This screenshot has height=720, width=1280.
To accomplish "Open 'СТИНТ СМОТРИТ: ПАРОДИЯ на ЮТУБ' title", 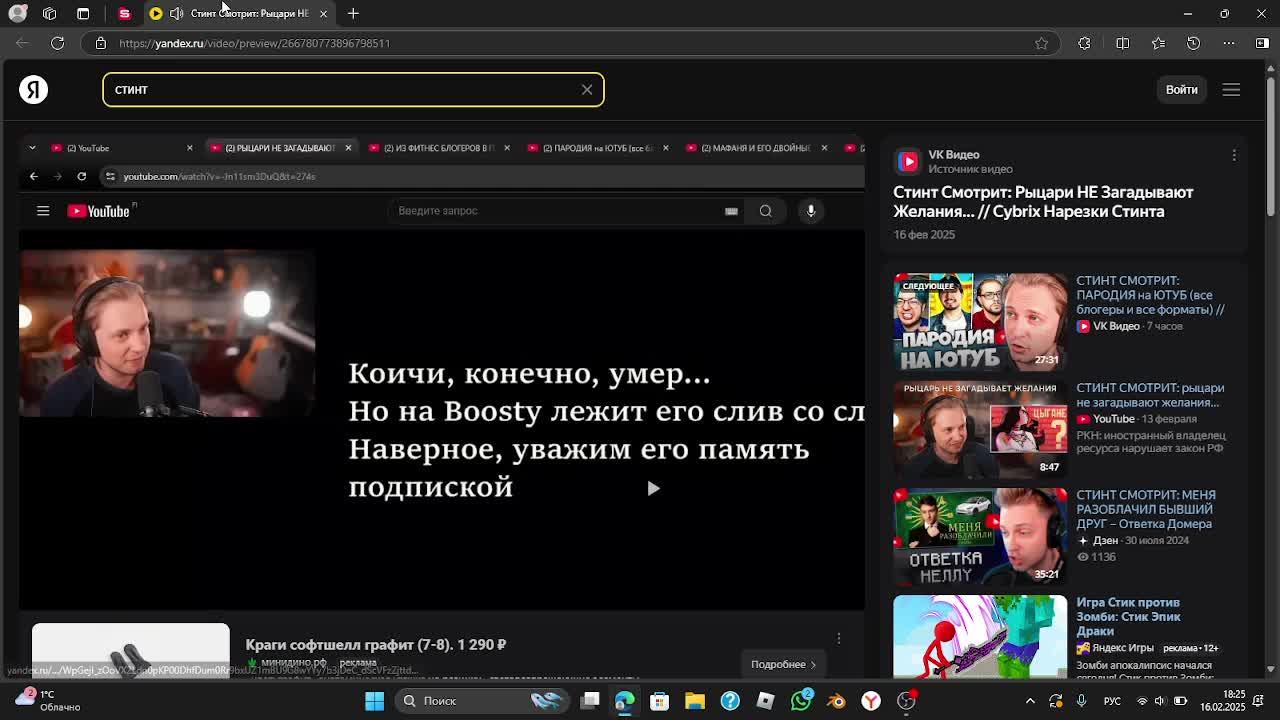I will (1150, 295).
